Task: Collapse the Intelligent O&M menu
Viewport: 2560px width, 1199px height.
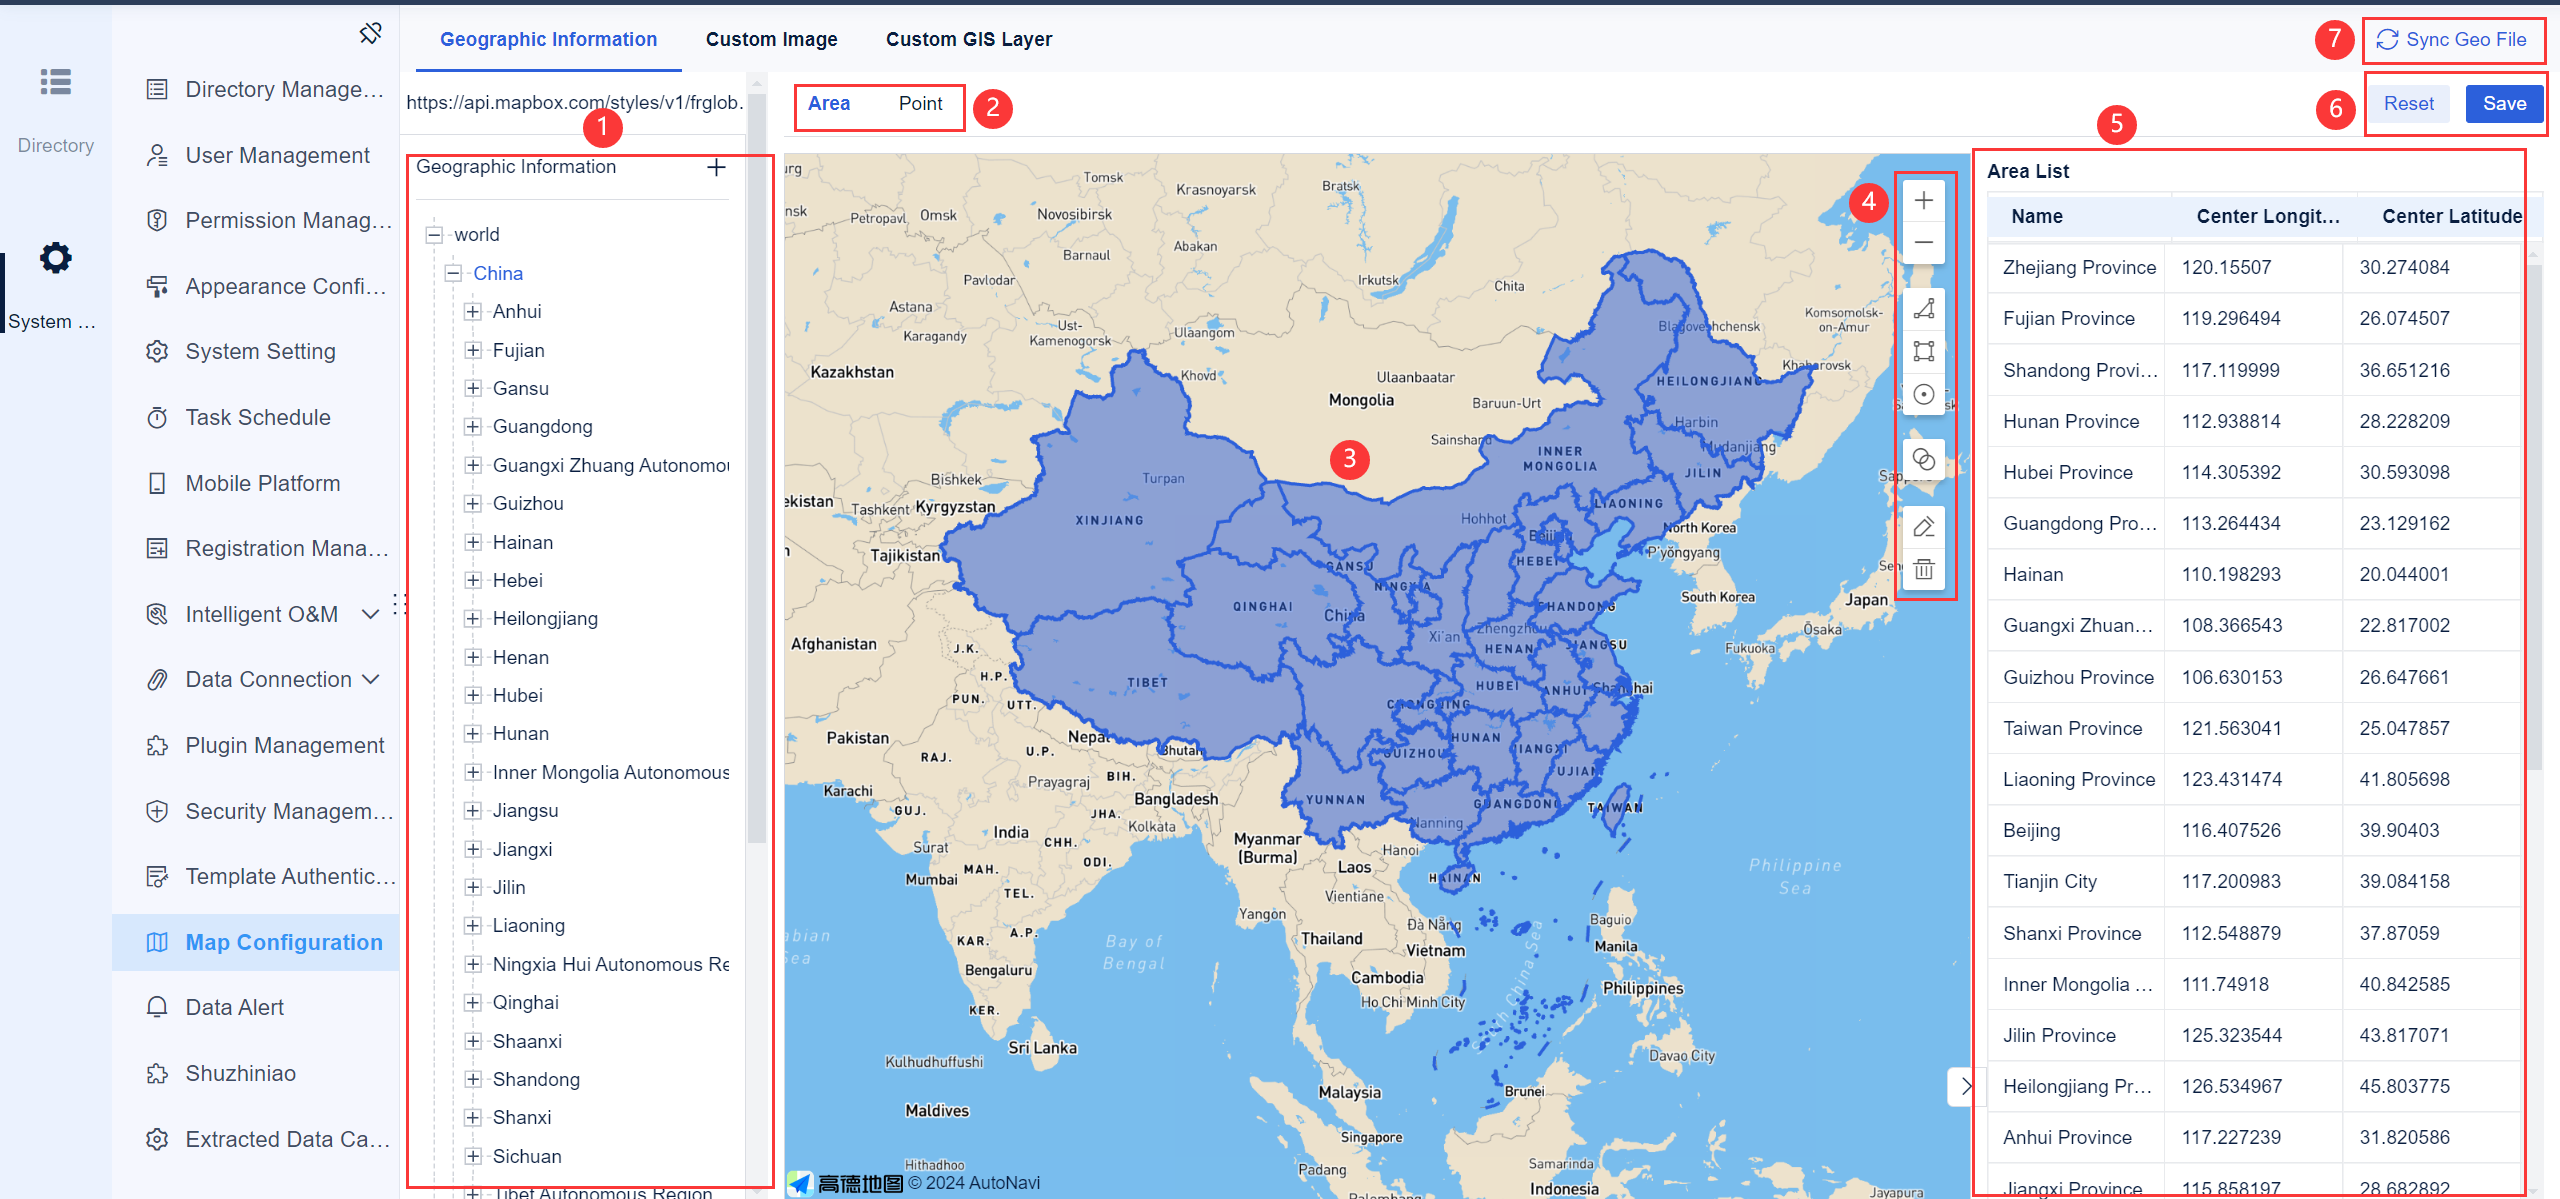Action: coord(372,614)
